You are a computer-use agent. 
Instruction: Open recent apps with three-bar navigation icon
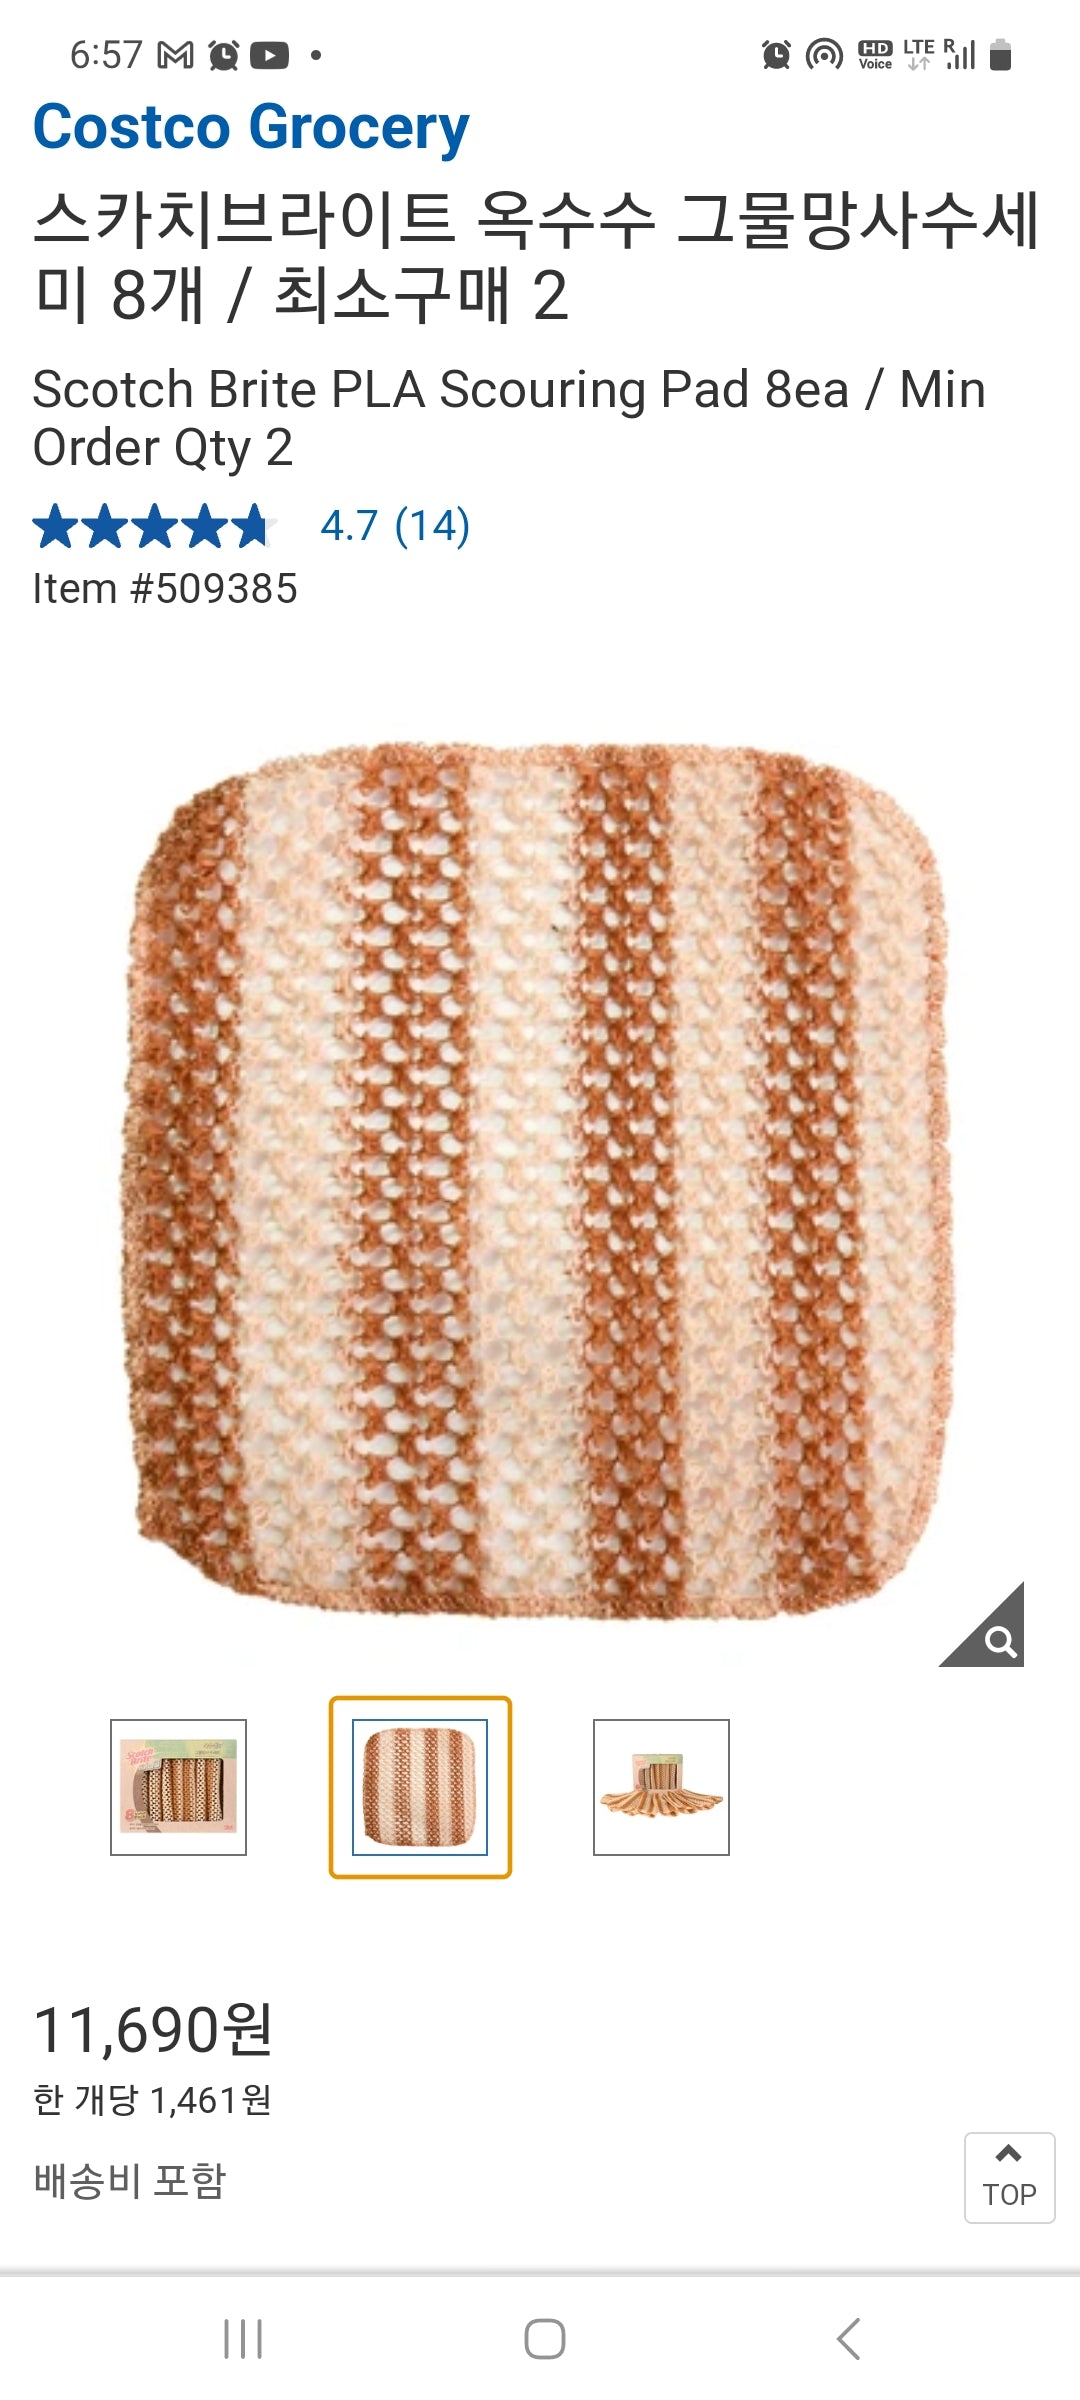243,2339
